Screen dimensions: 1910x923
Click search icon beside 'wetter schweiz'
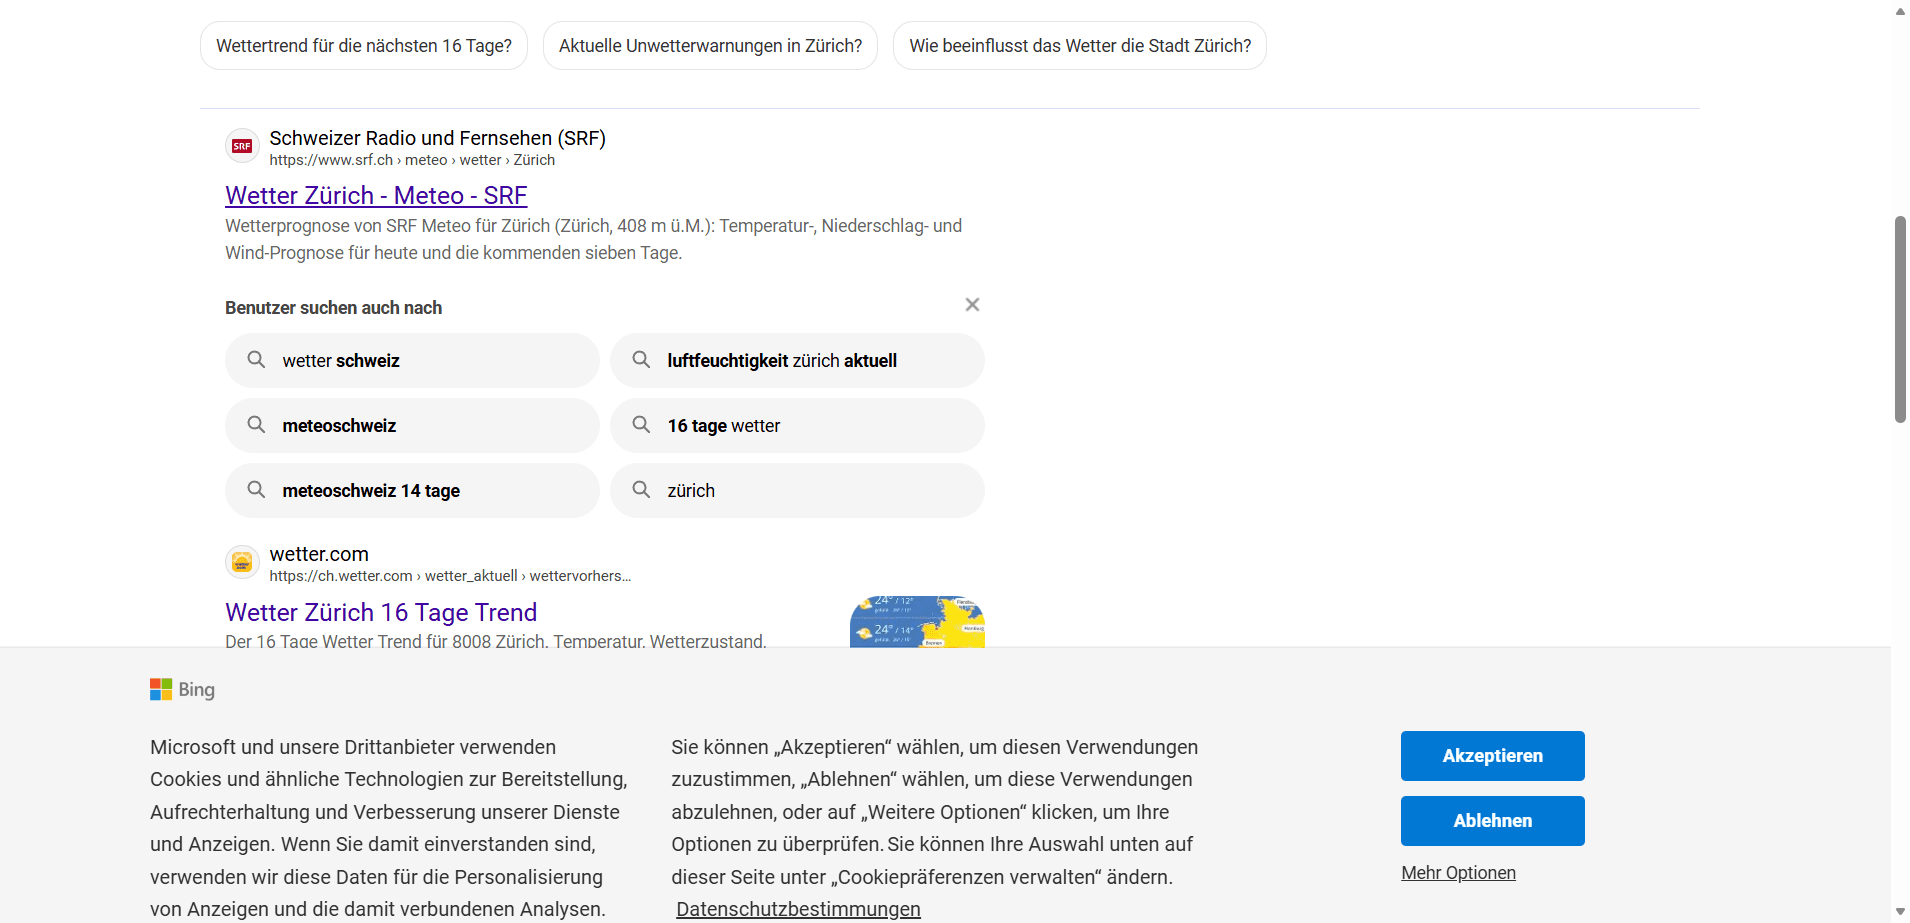point(256,360)
